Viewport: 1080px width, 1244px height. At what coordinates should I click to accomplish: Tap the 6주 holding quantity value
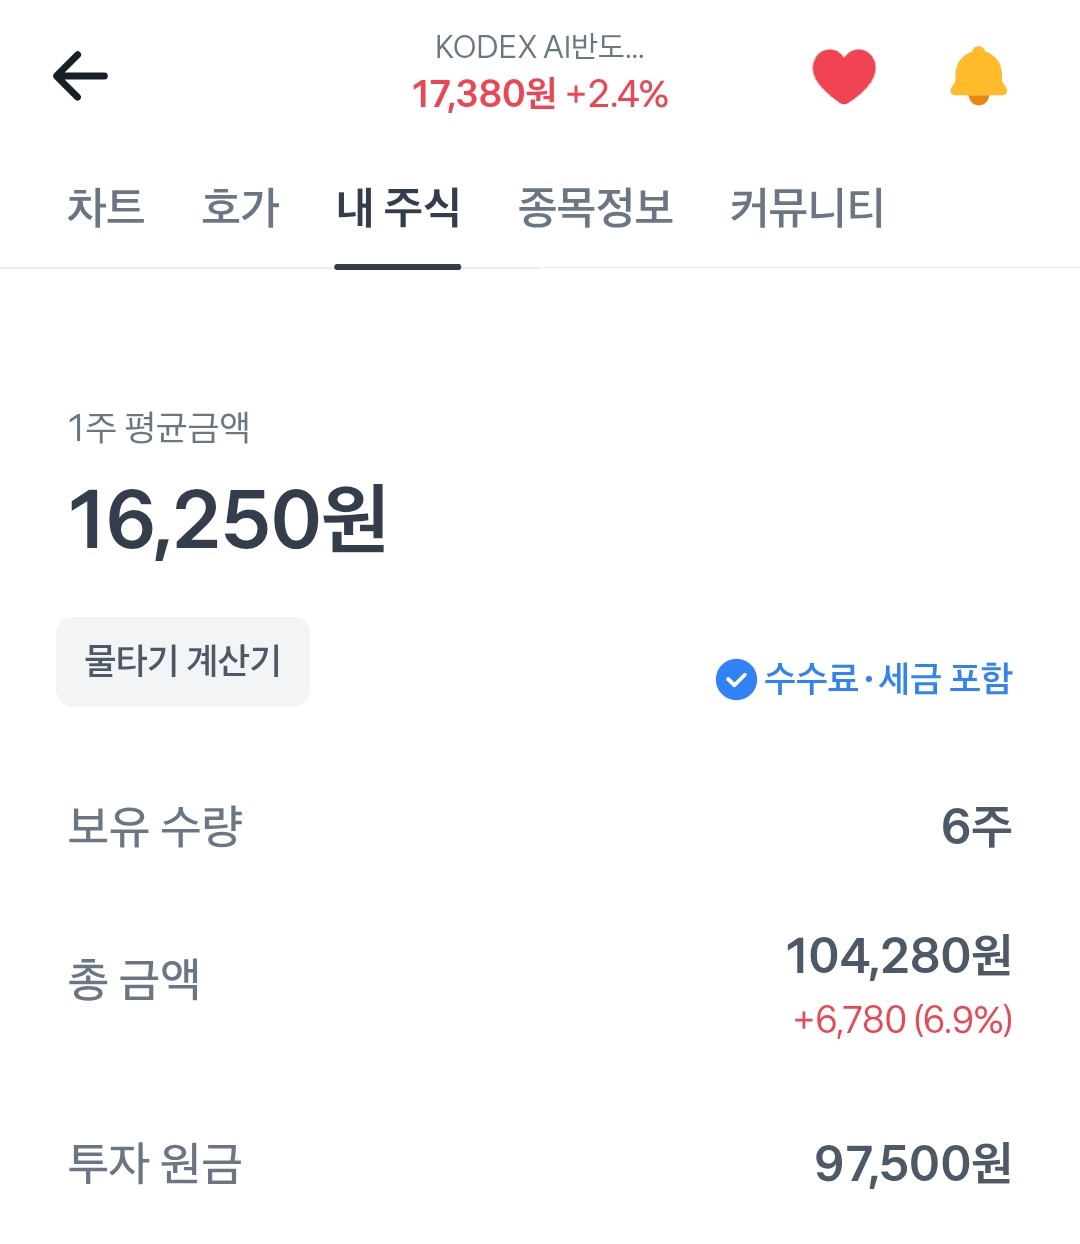click(x=976, y=827)
